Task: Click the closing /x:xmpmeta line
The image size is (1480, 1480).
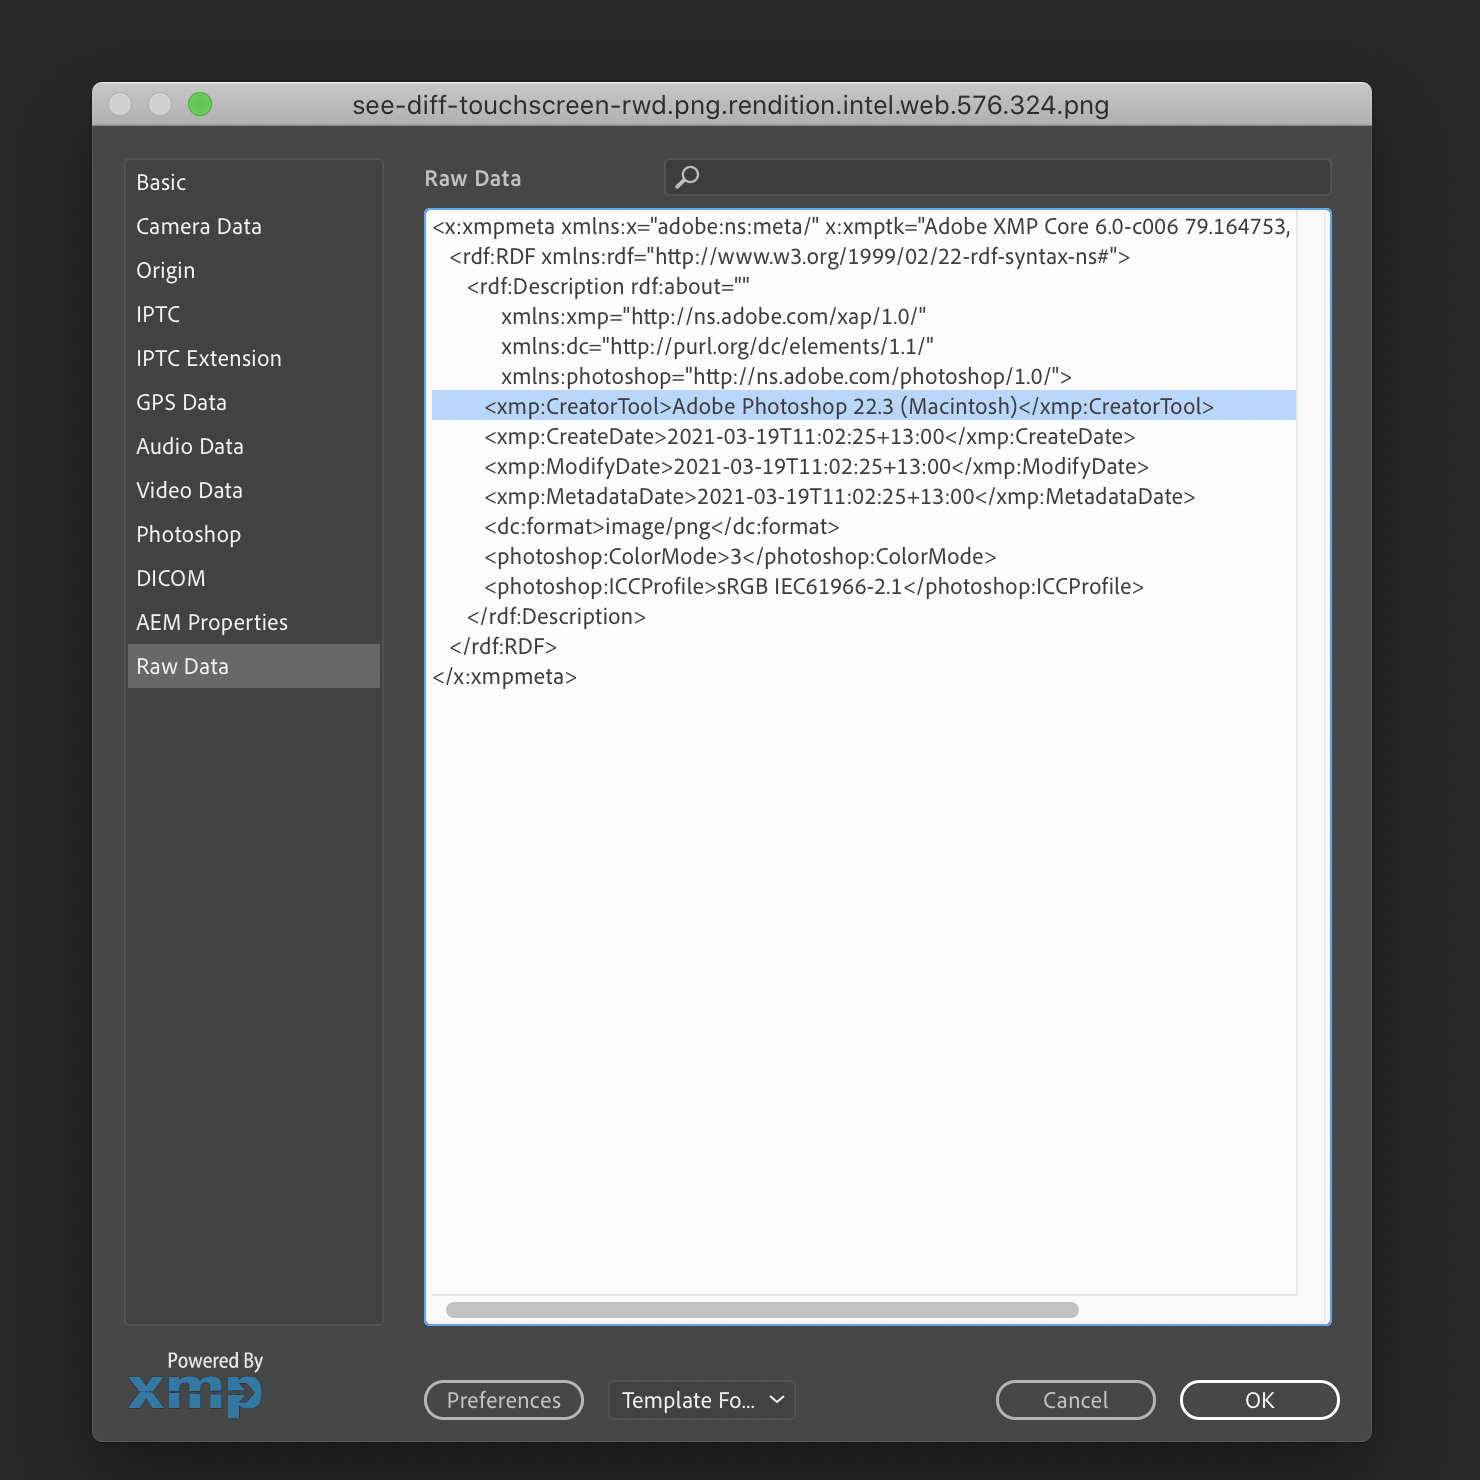Action: (505, 676)
